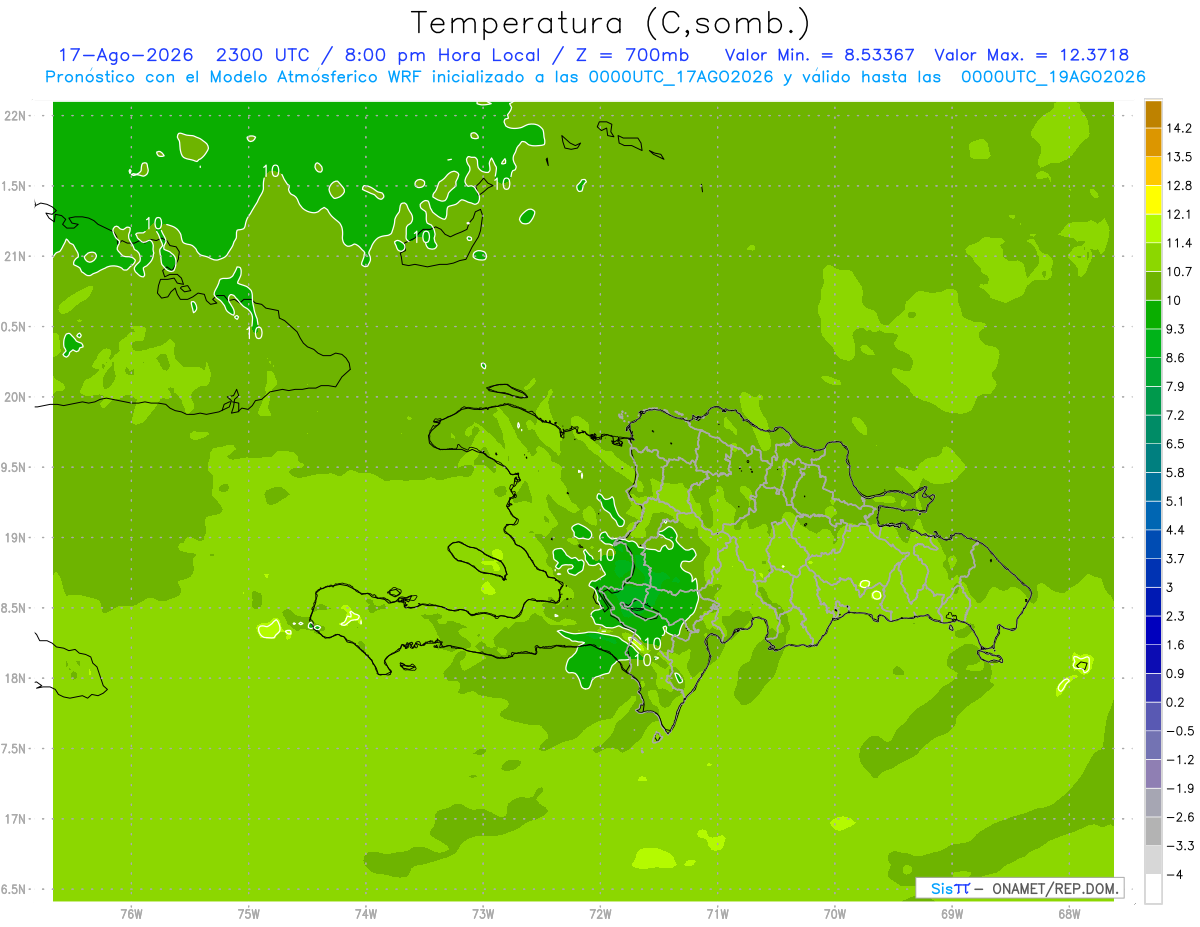Click the "5.1" colorbar value
This screenshot has width=1200, height=927.
point(1176,501)
